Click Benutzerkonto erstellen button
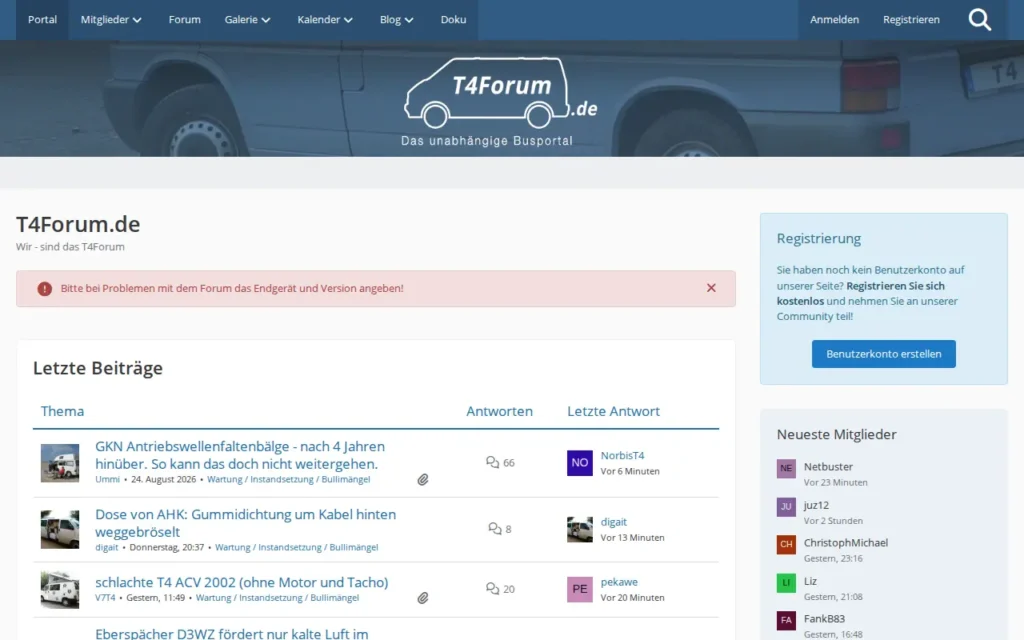The width and height of the screenshot is (1024, 640). point(884,354)
